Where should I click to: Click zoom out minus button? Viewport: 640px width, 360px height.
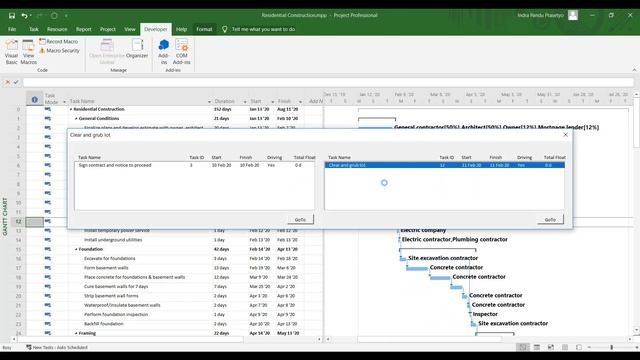pos(589,347)
